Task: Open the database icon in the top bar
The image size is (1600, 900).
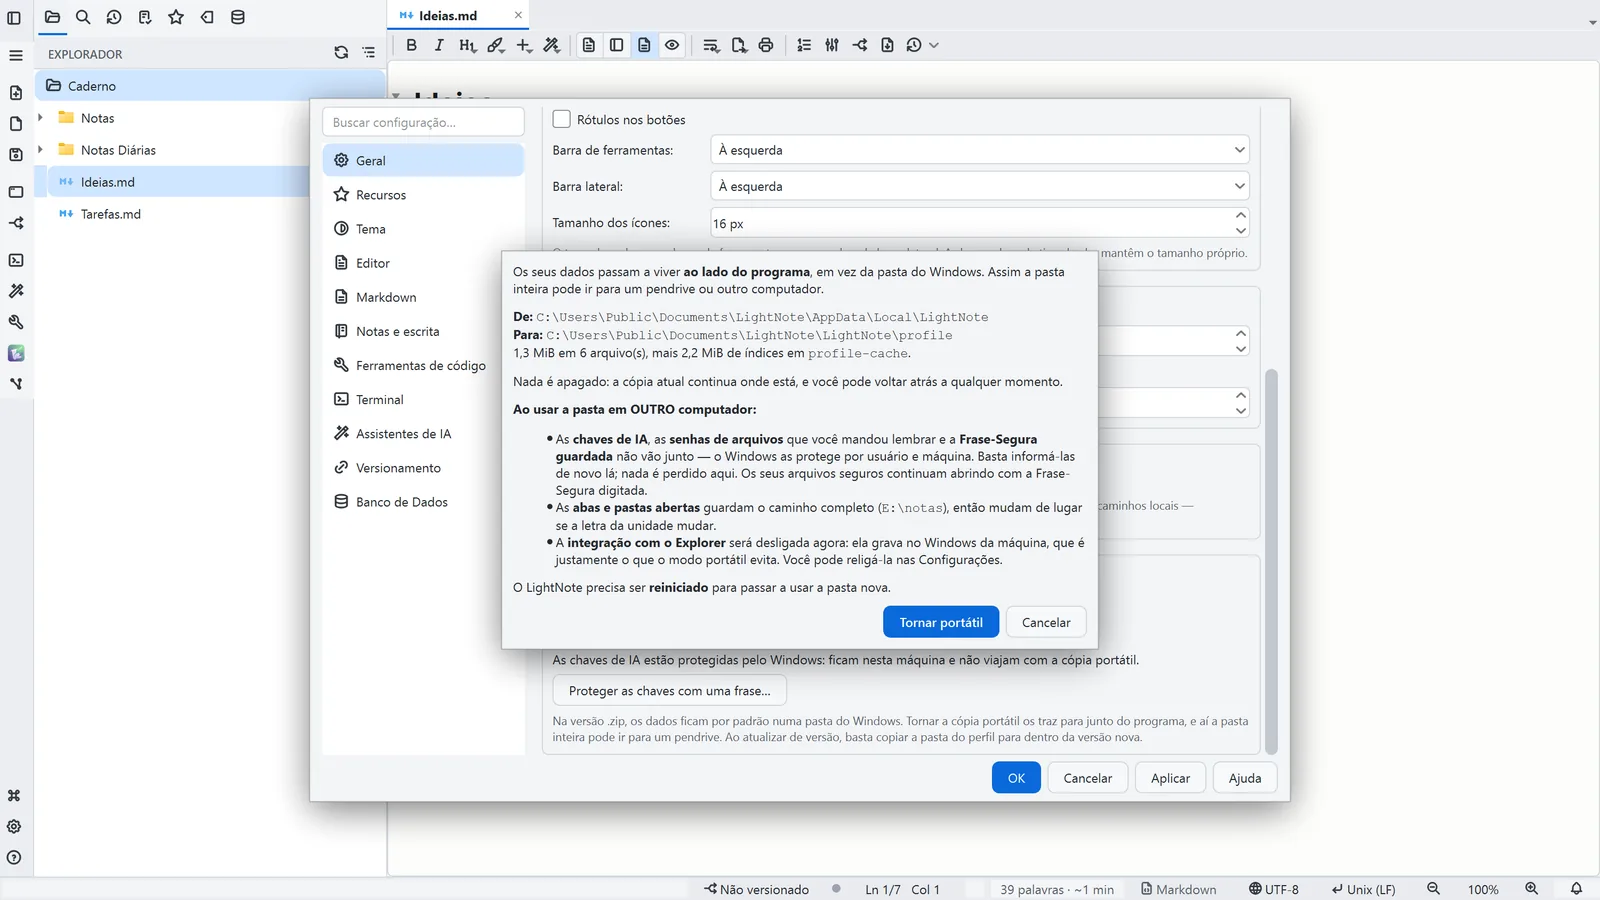Action: tap(238, 17)
